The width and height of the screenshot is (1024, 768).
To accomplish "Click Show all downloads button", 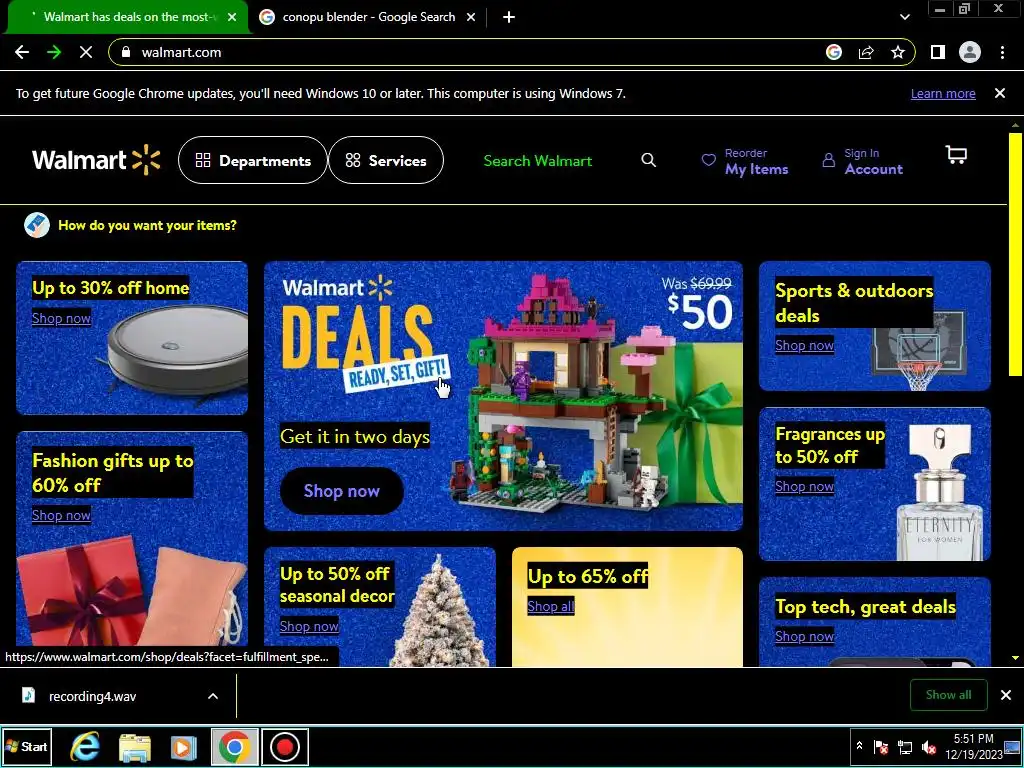I will (x=948, y=695).
